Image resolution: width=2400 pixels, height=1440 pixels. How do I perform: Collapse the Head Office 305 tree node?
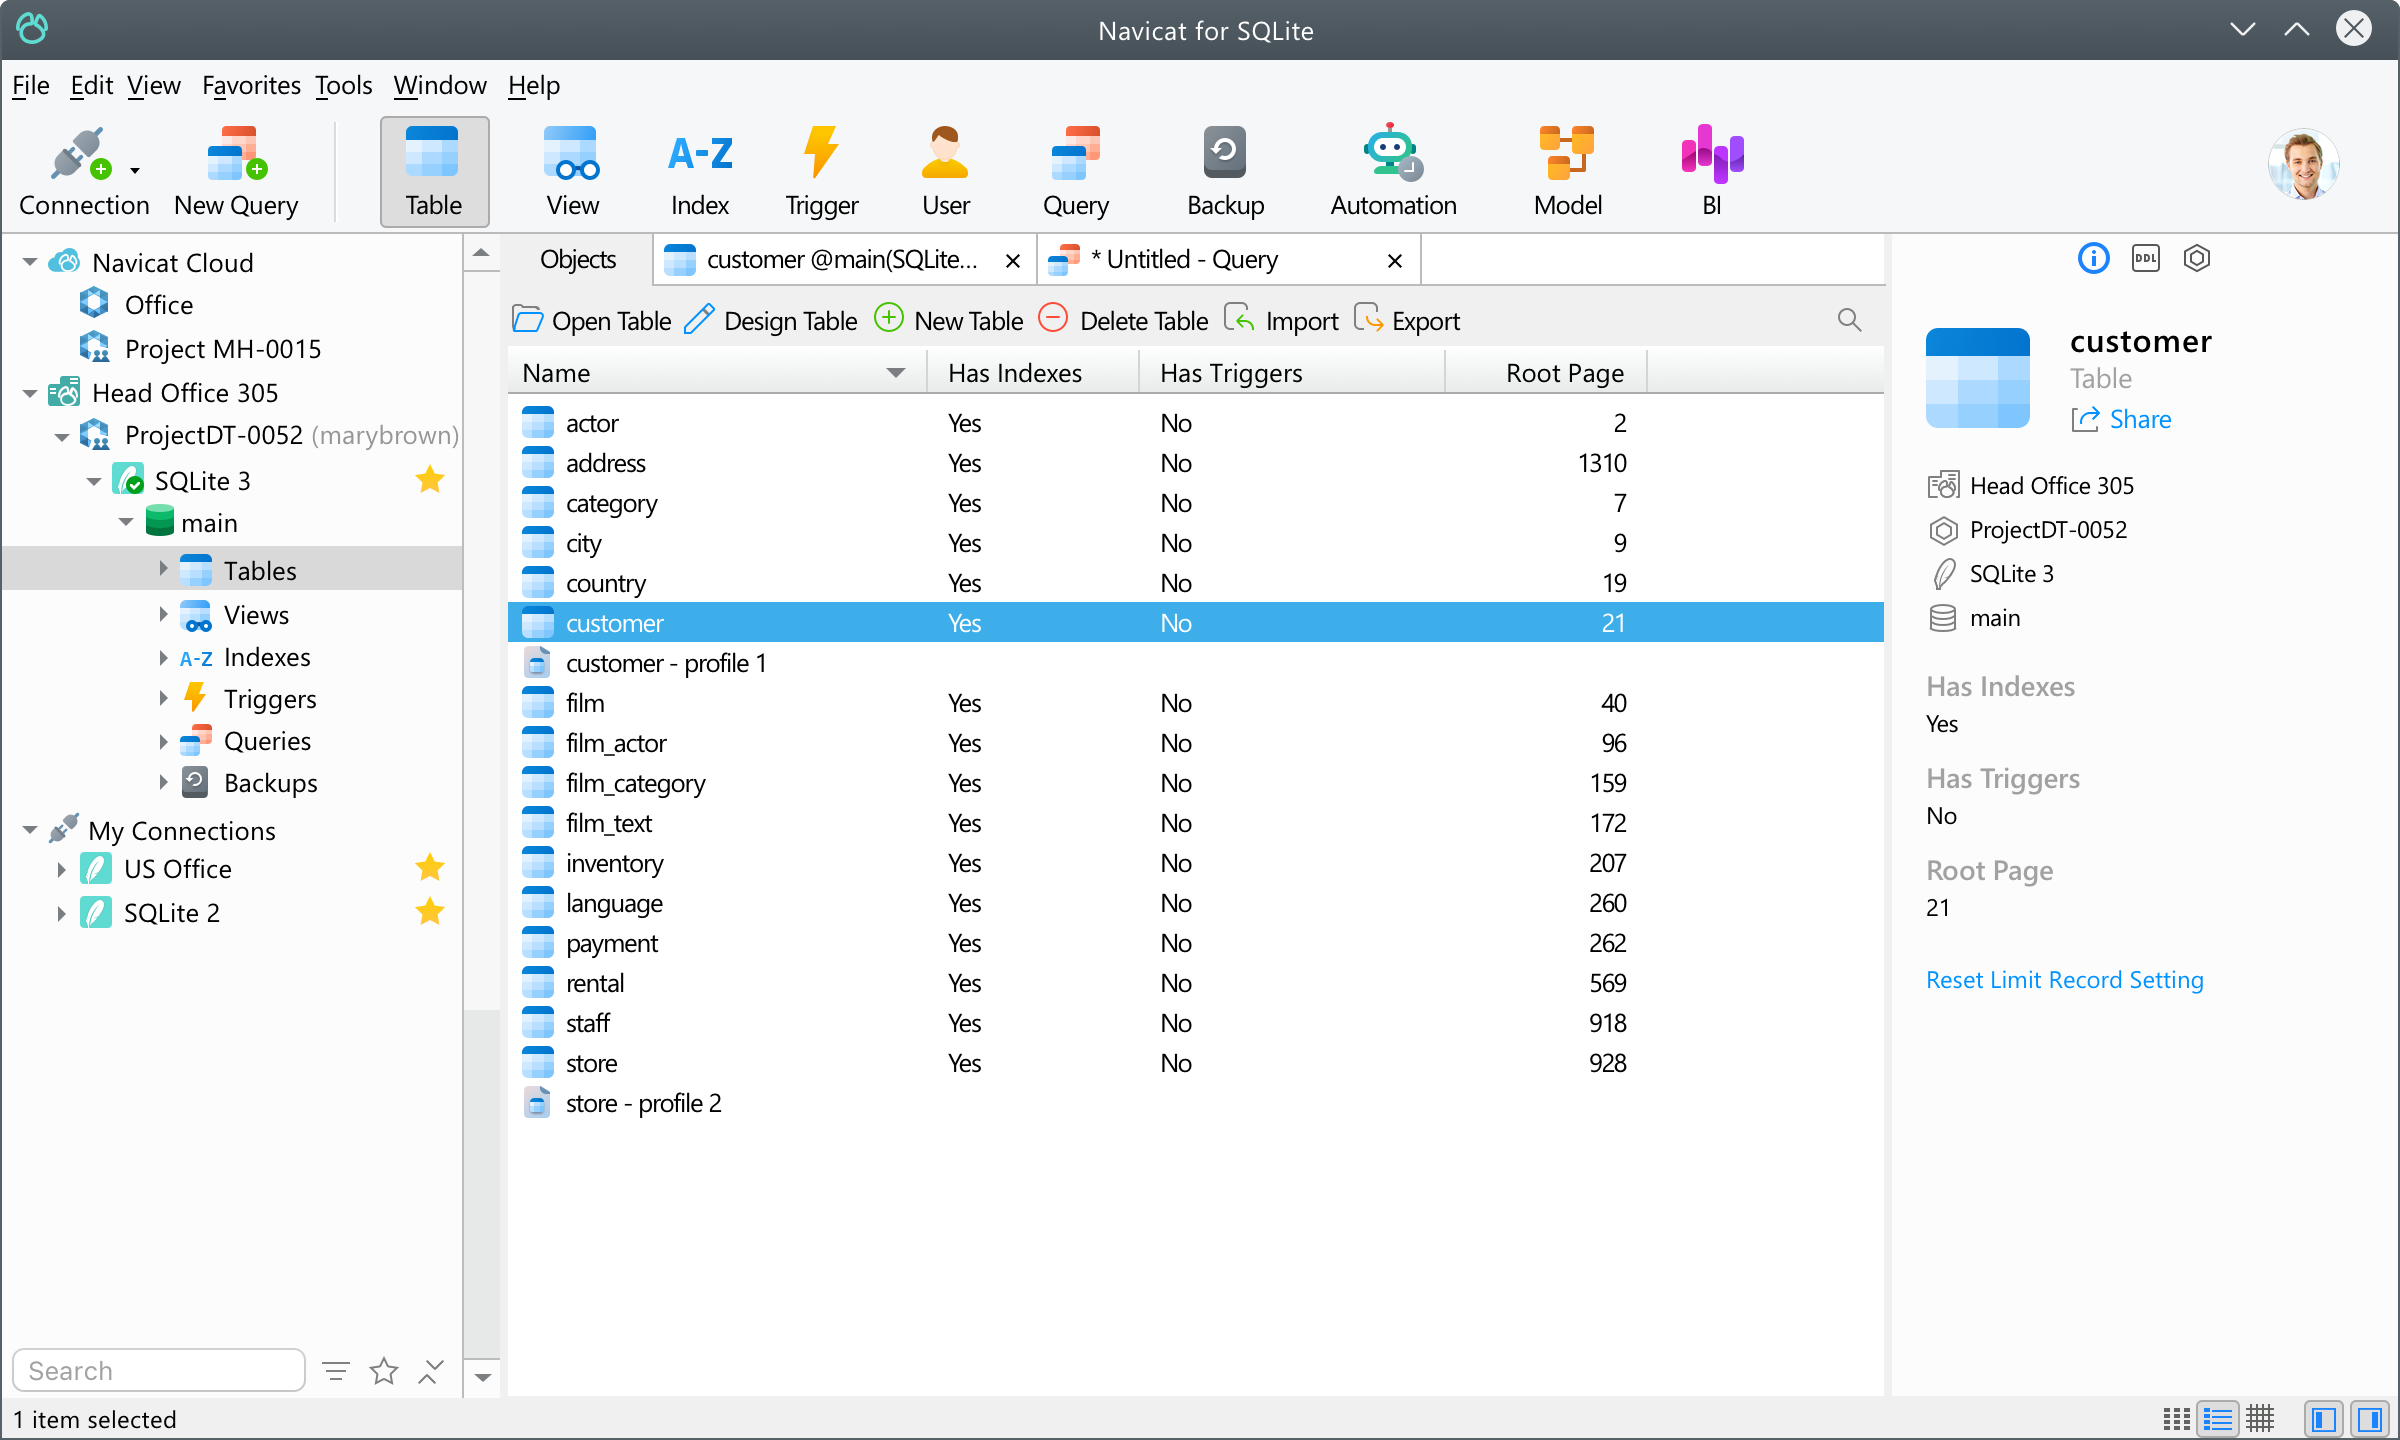coord(30,392)
